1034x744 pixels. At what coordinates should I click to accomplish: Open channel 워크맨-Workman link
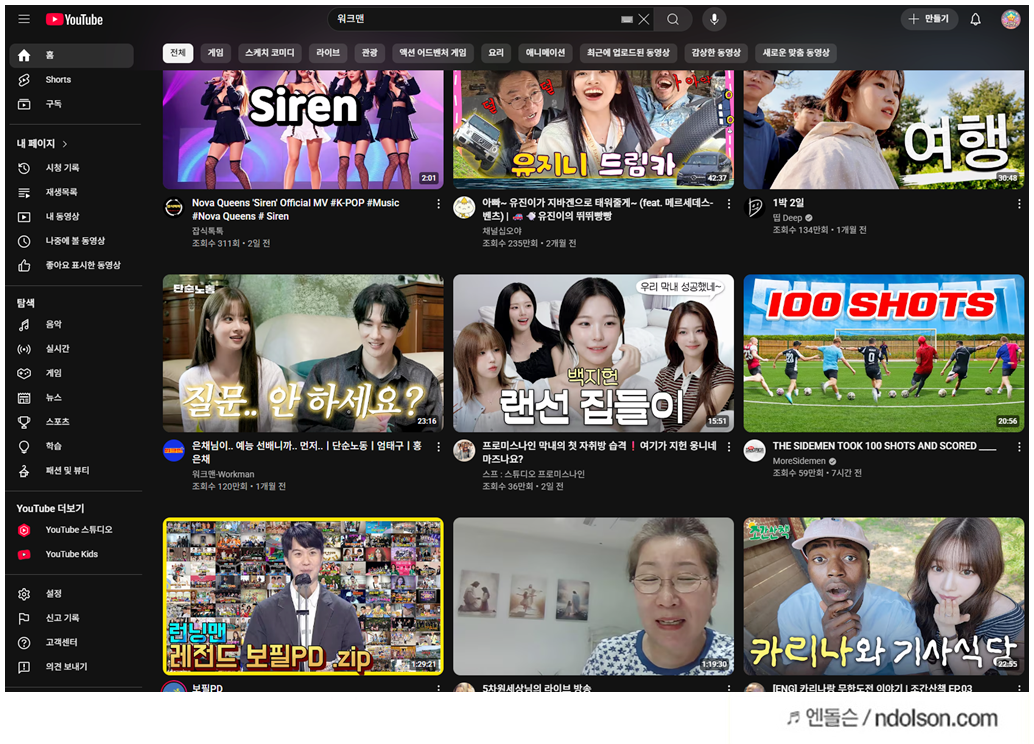(x=223, y=474)
